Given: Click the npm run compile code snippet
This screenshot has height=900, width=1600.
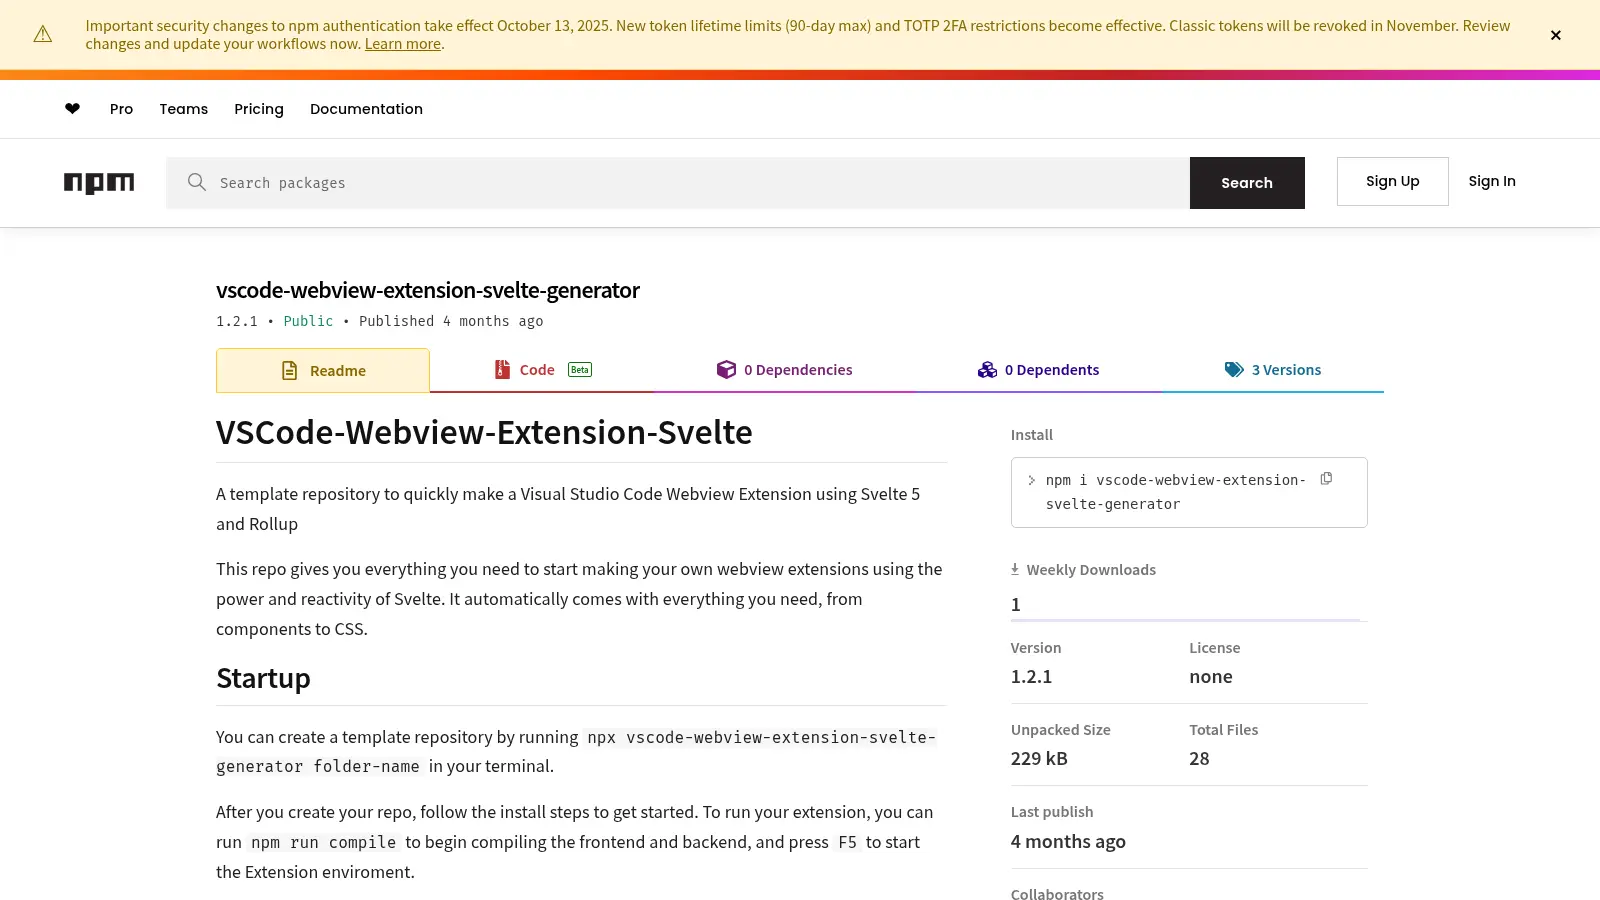Looking at the screenshot, I should pos(323,843).
